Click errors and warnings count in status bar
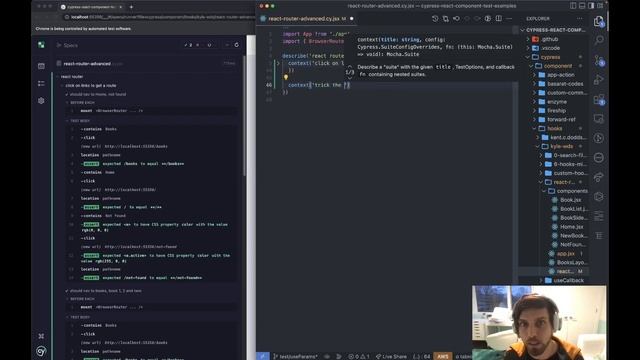The height and width of the screenshot is (360, 640). point(359,356)
